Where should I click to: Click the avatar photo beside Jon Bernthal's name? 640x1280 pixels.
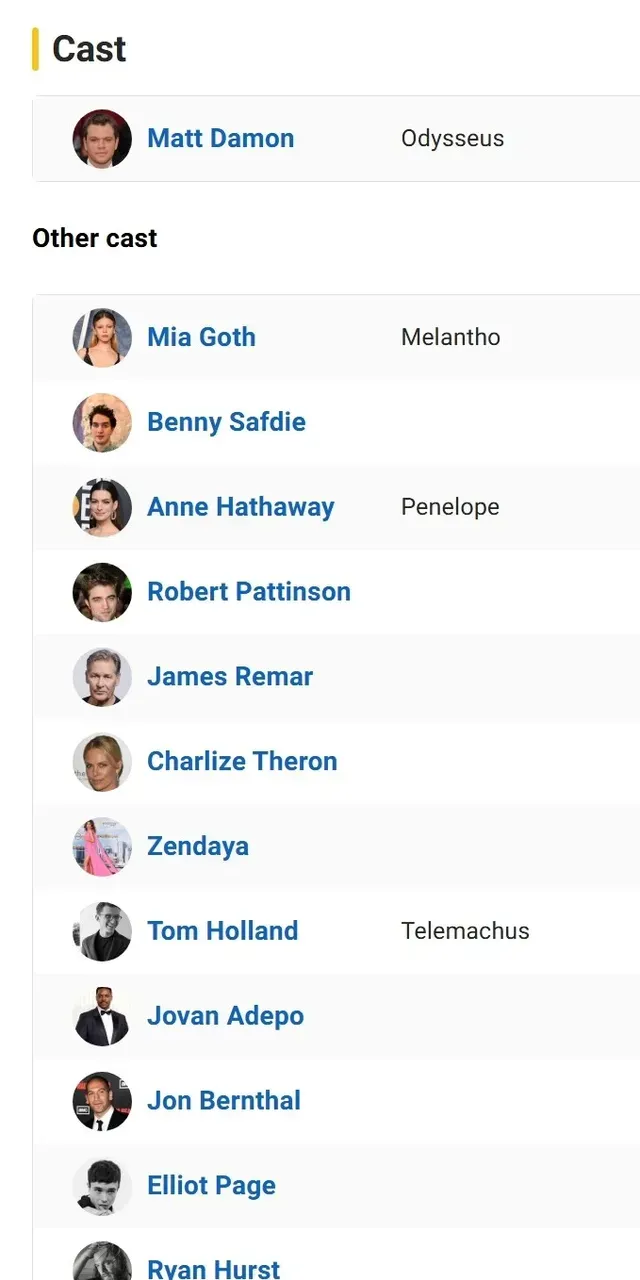click(x=102, y=1101)
